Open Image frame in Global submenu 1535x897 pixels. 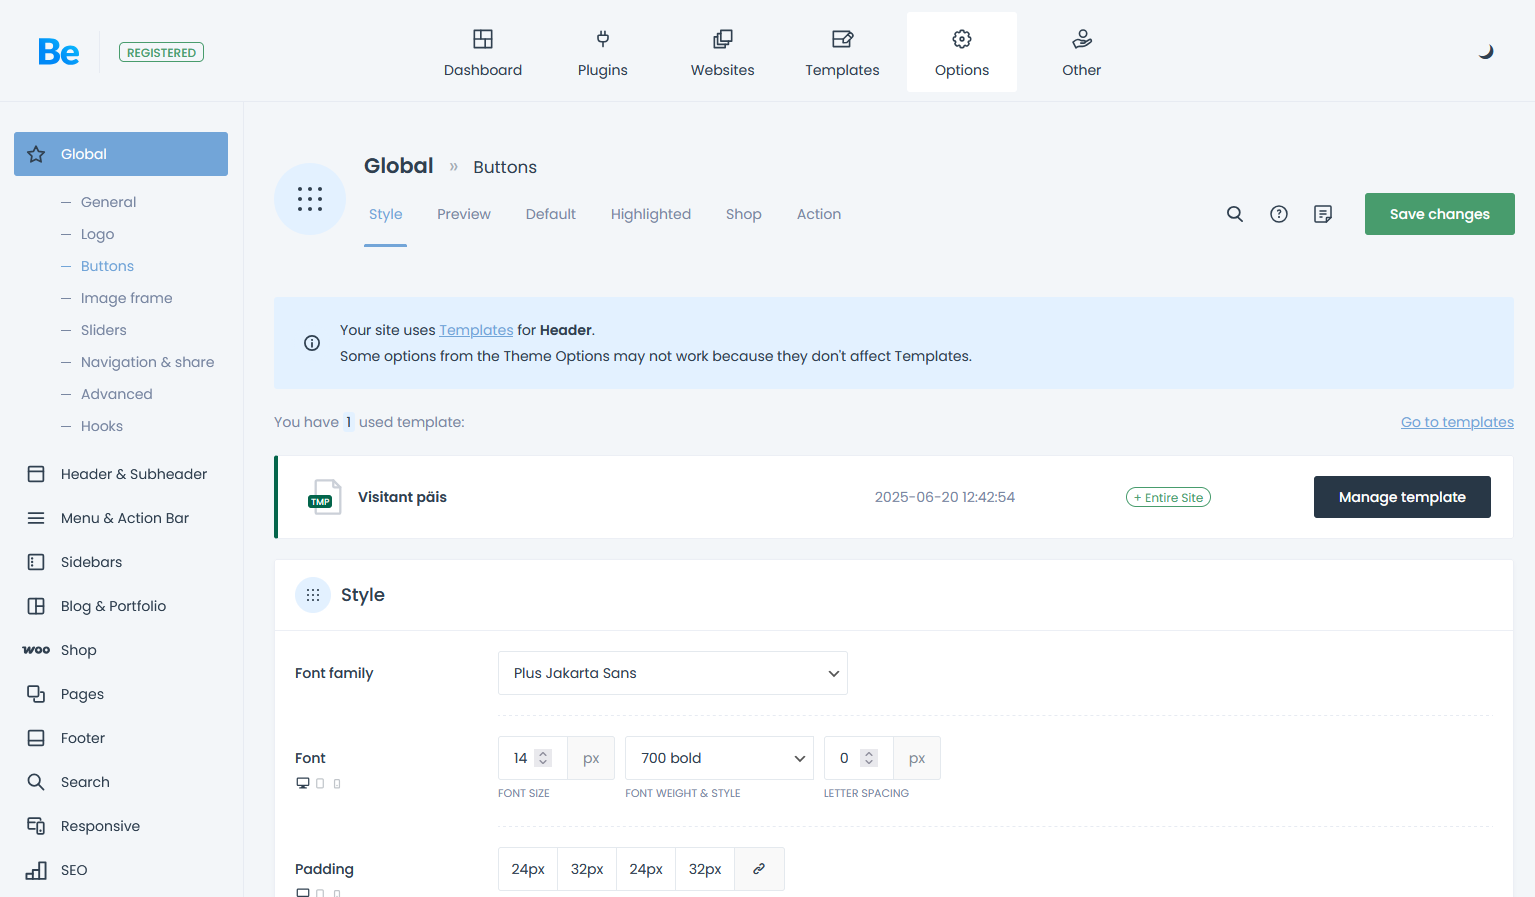[x=126, y=298]
